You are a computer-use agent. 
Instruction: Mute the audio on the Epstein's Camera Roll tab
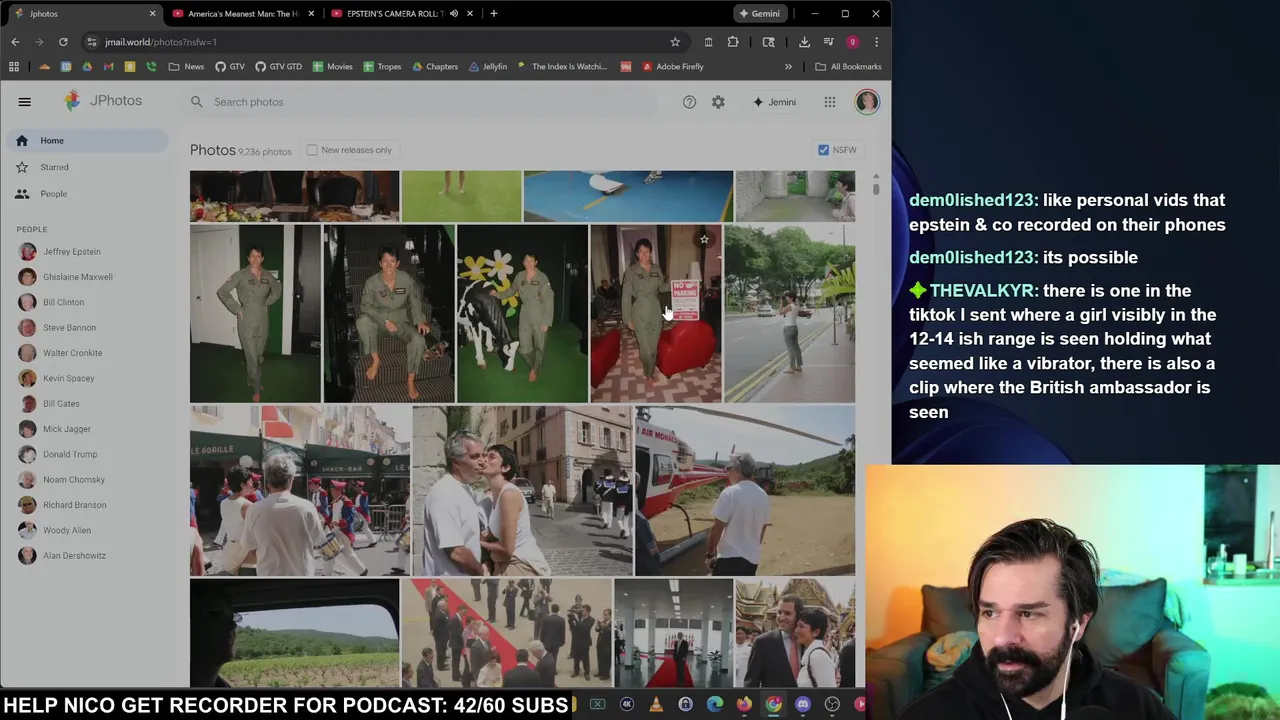(454, 14)
